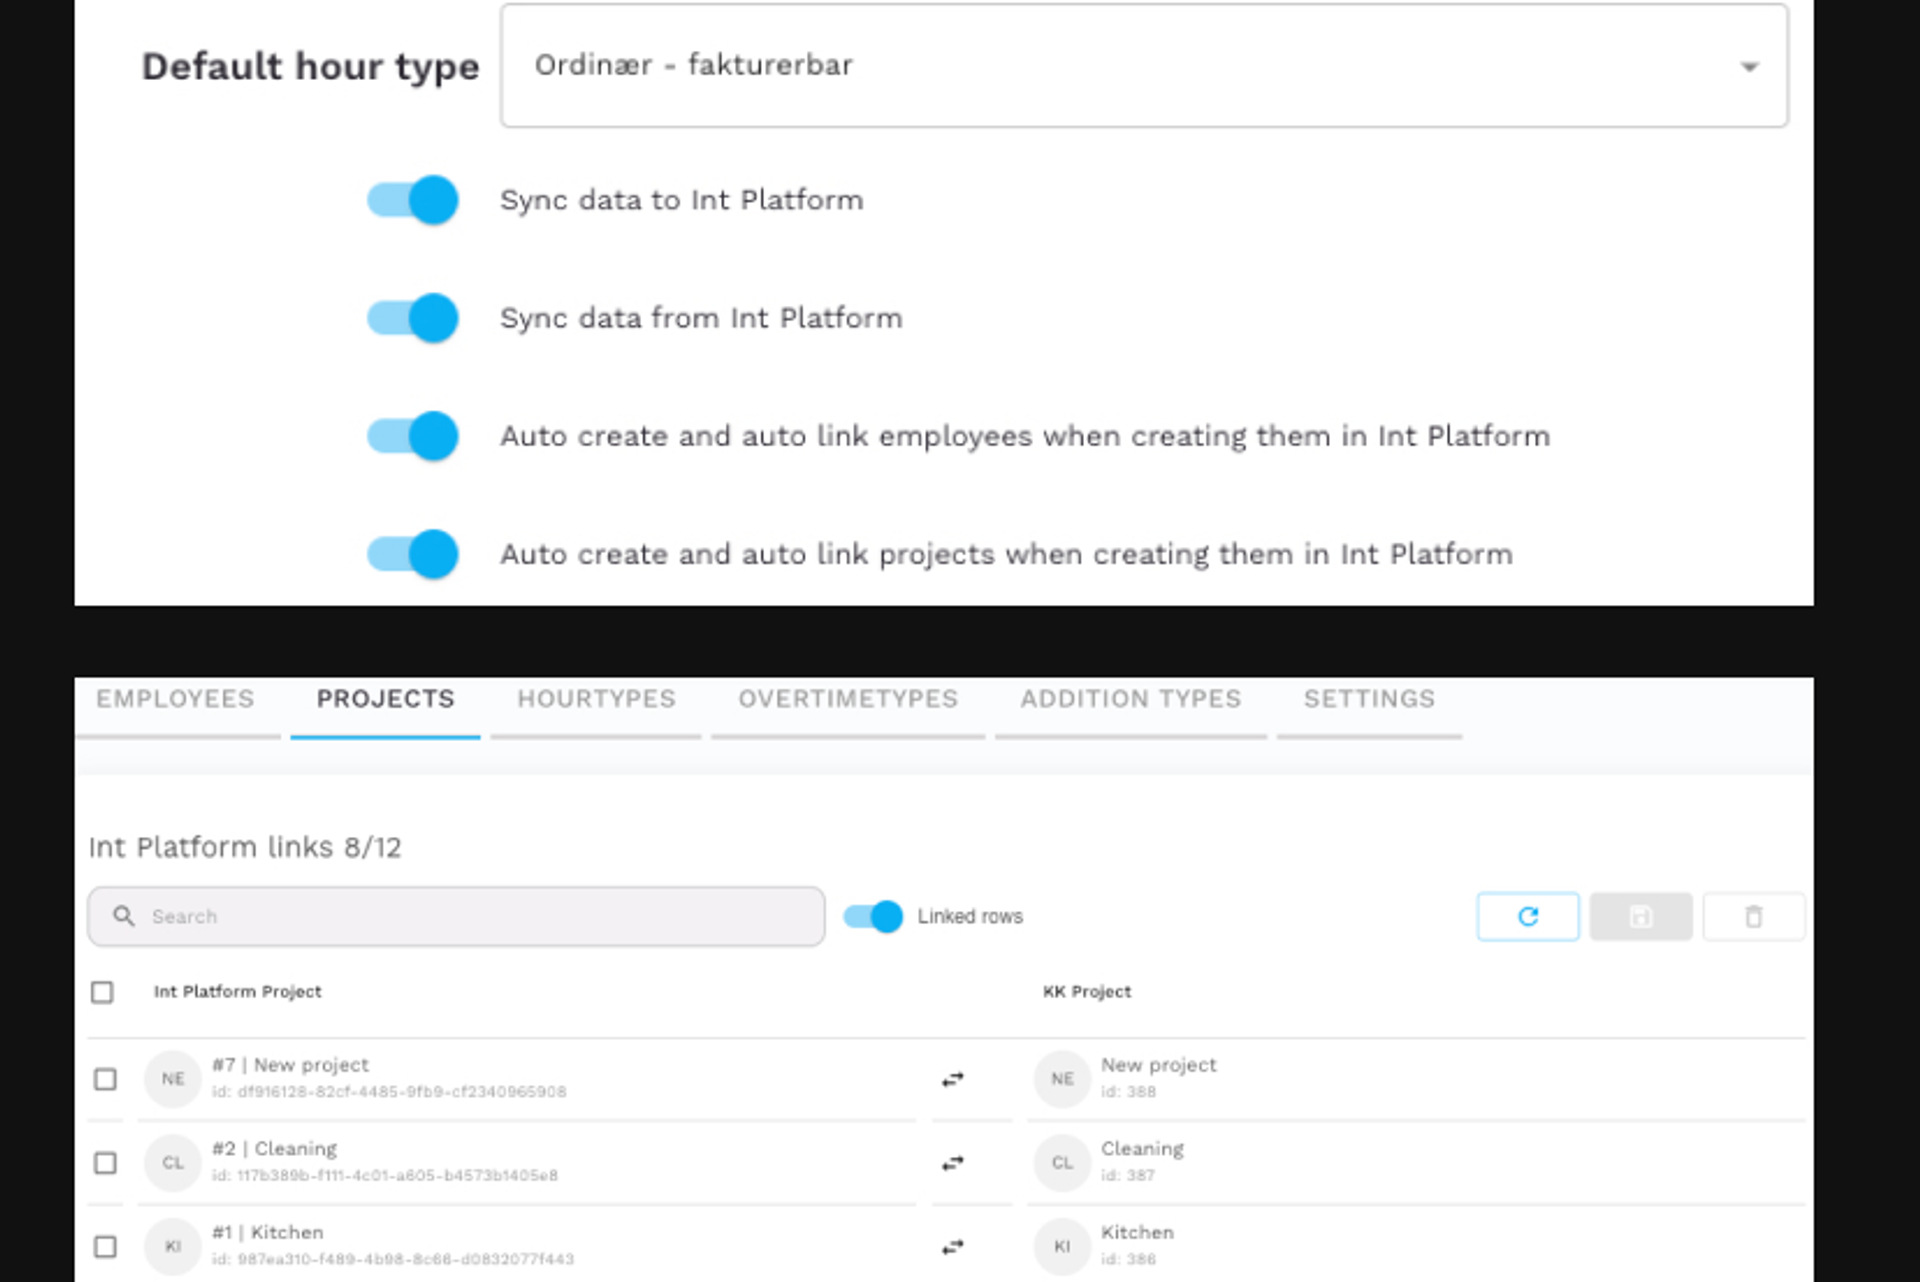Toggle auto create and link projects switch
Image resolution: width=1920 pixels, height=1282 pixels.
413,554
